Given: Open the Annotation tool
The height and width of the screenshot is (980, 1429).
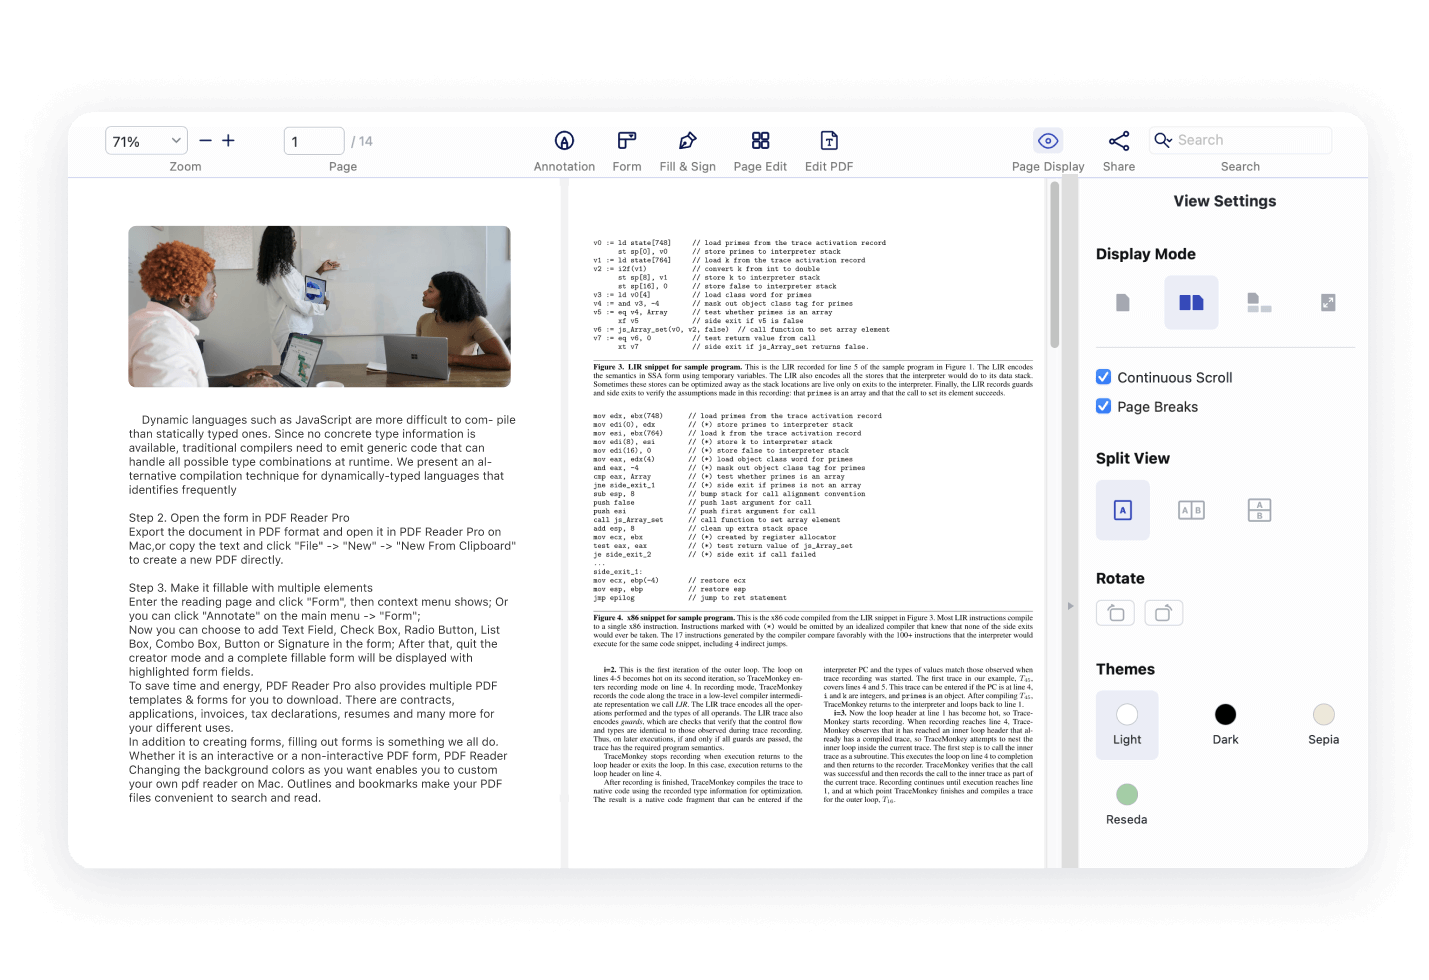Looking at the screenshot, I should pos(564,141).
